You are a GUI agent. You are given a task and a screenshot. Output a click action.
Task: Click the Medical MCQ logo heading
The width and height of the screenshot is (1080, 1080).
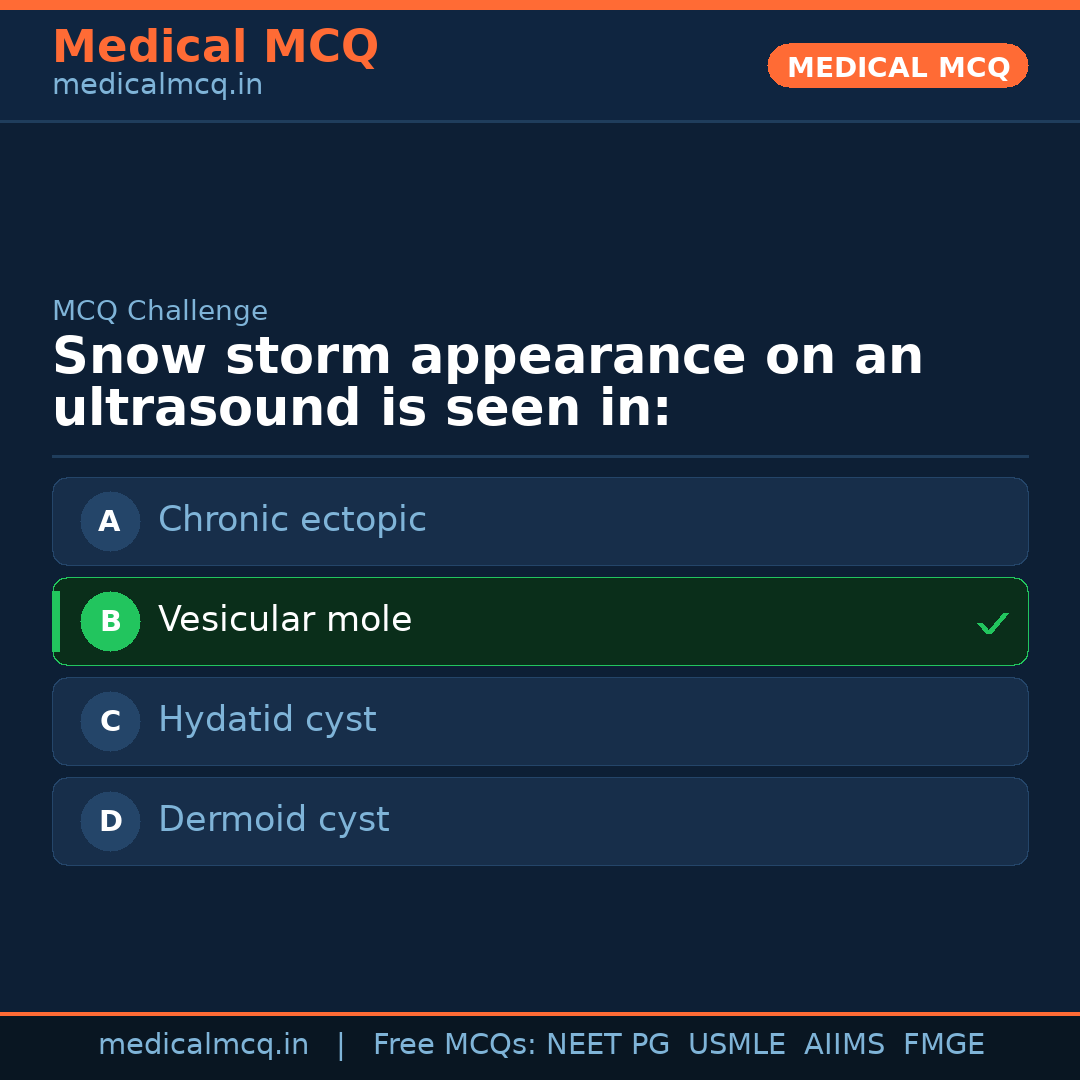click(x=215, y=46)
